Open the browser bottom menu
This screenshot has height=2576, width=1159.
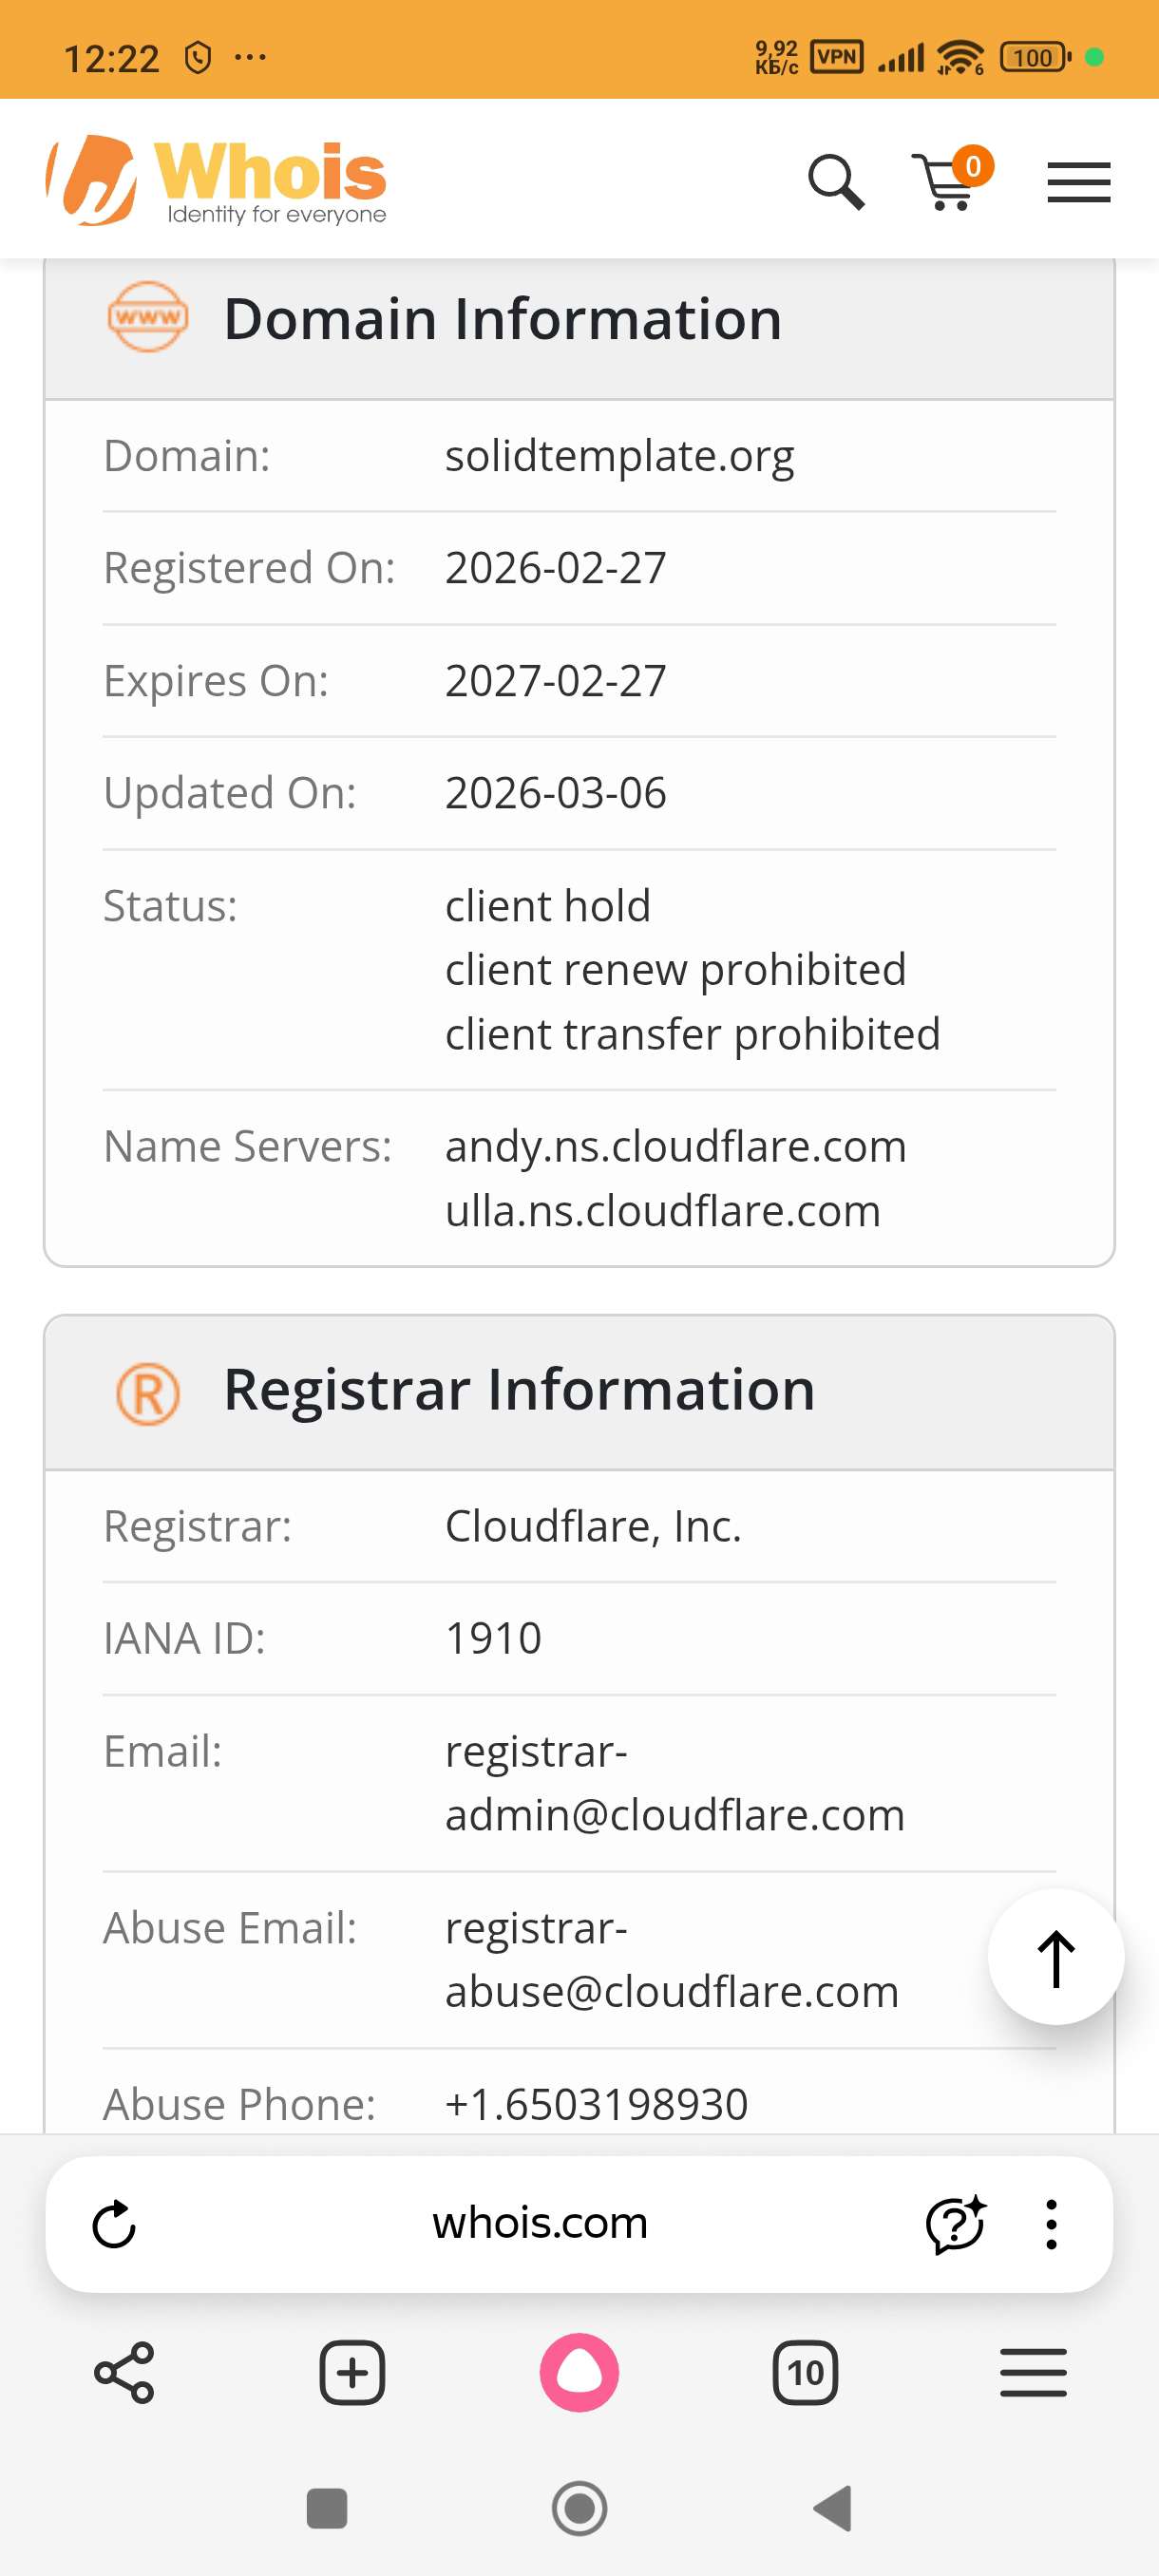click(1033, 2371)
